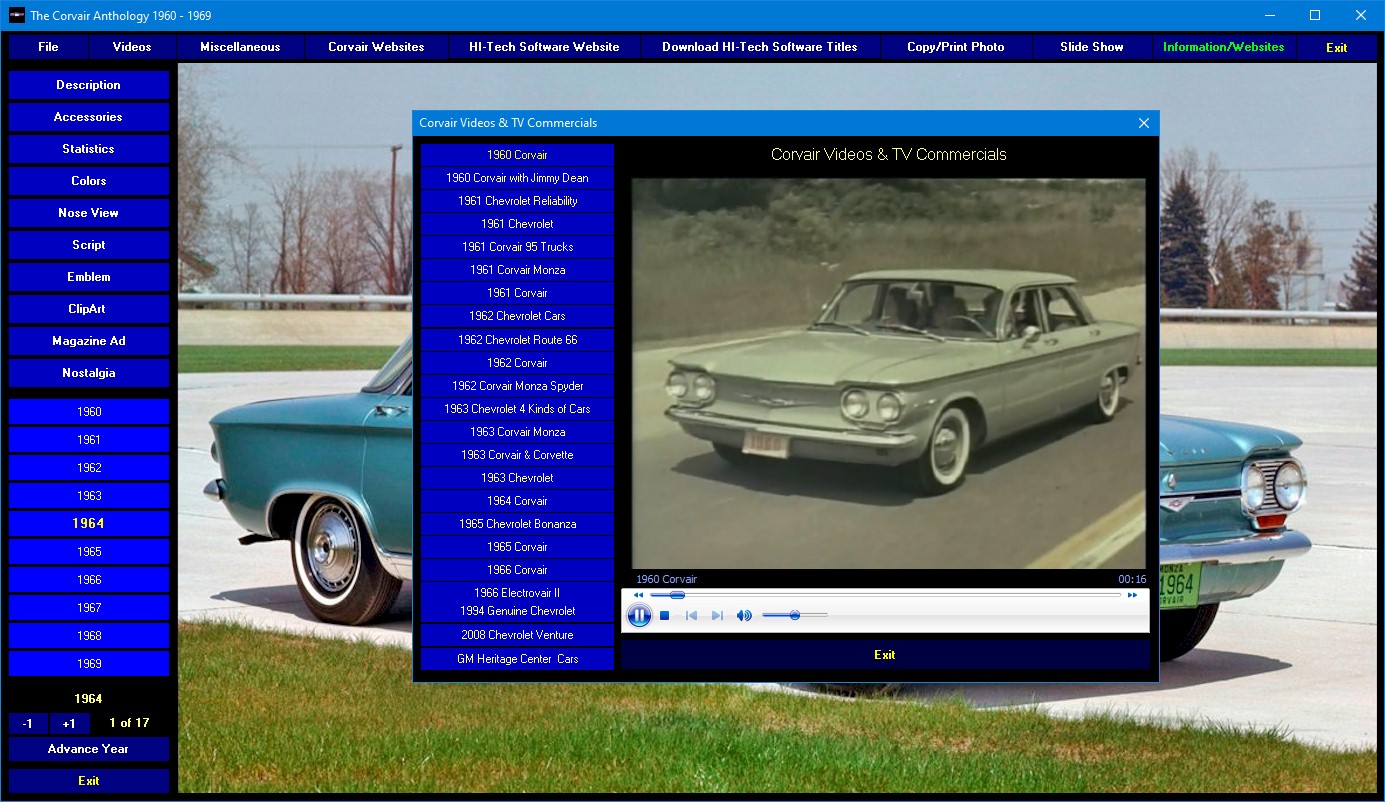Image resolution: width=1385 pixels, height=802 pixels.
Task: Play the 1966 Electrovair II video
Action: [x=517, y=593]
